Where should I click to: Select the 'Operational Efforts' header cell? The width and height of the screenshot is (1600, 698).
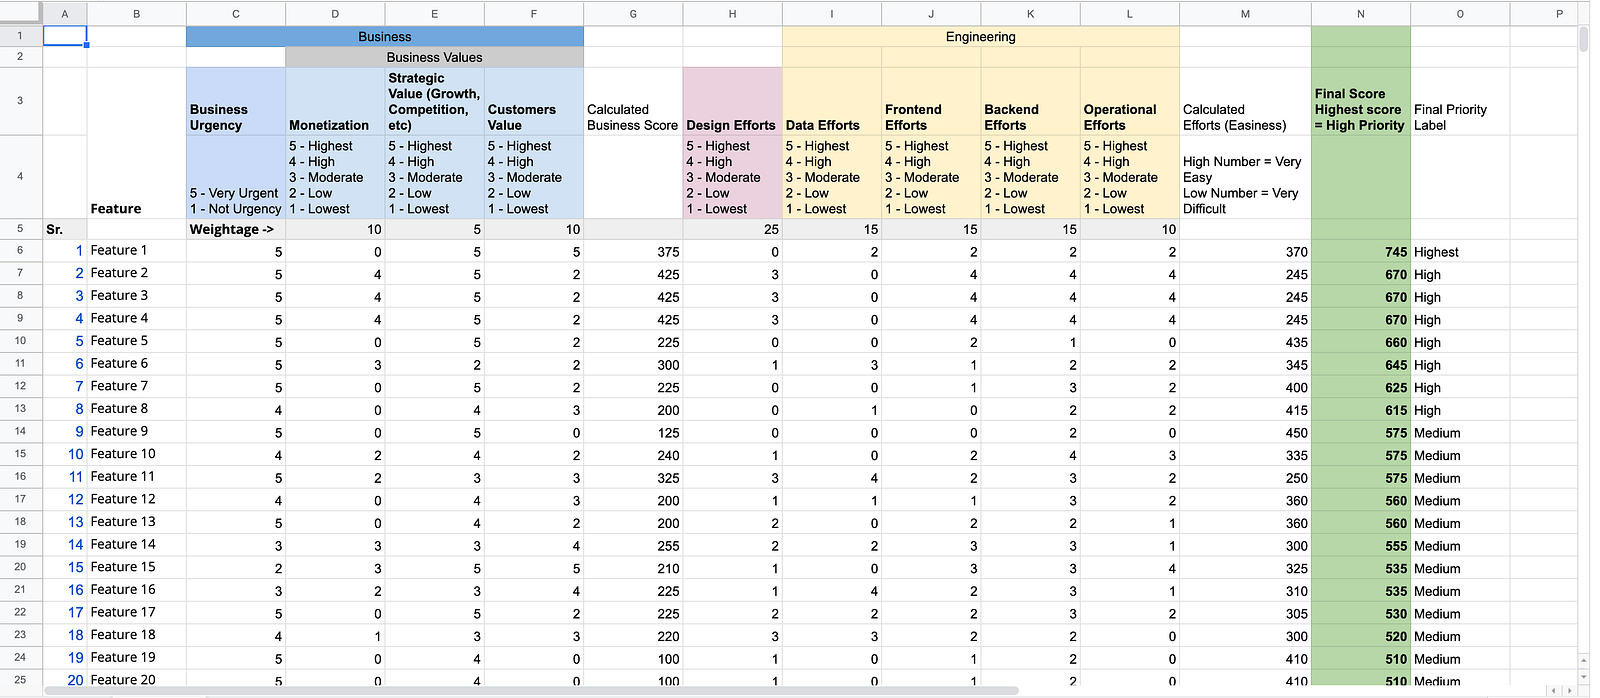click(x=1129, y=101)
